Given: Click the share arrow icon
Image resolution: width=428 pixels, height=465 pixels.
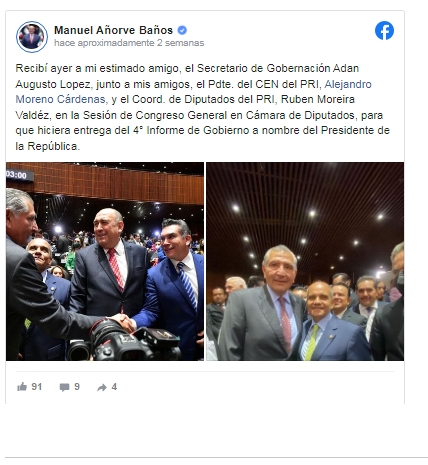Looking at the screenshot, I should click(102, 387).
